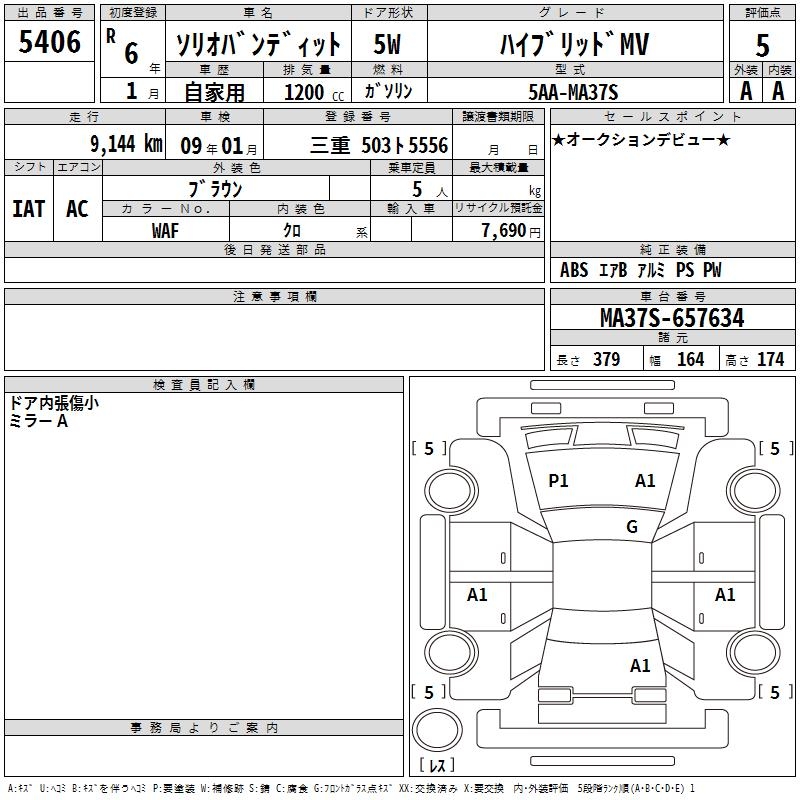Screen dimensions: 800x800
Task: Select the exterior color ブラウン
Action: (x=215, y=189)
